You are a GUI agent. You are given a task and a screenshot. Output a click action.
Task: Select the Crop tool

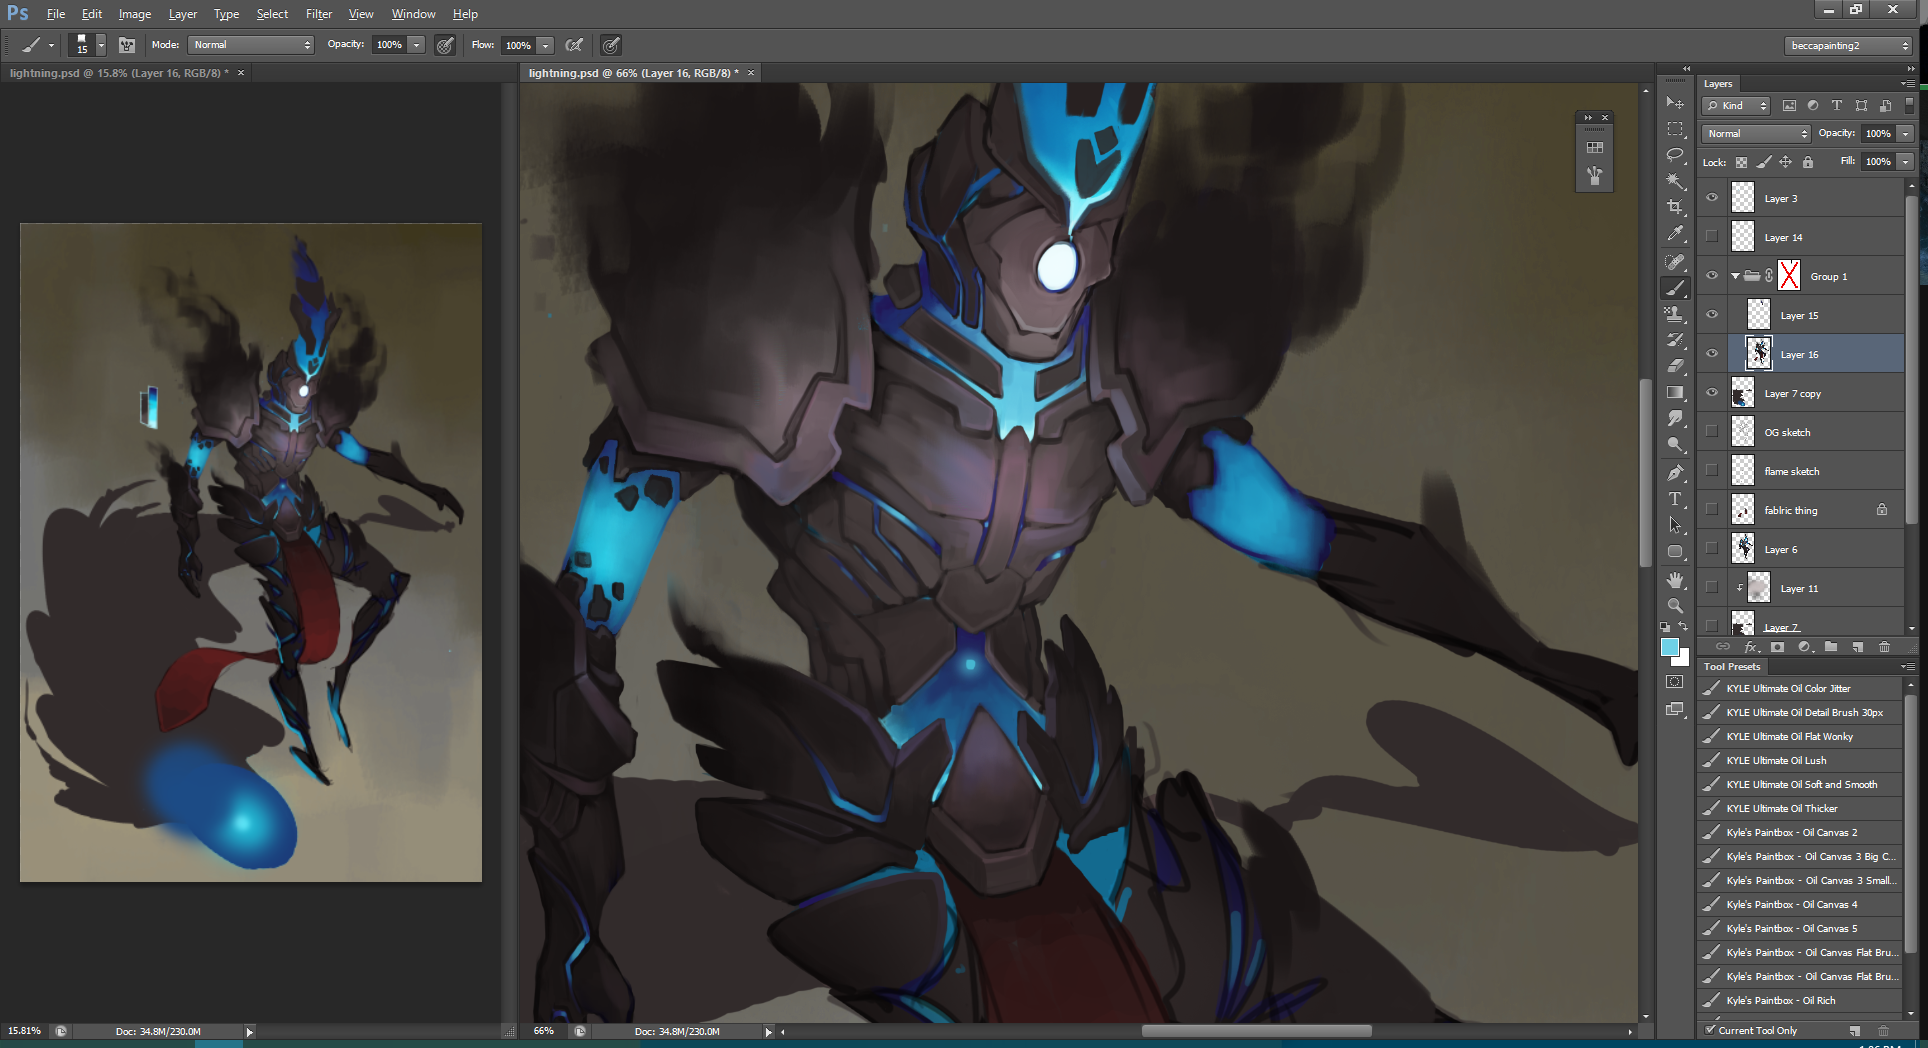click(1675, 207)
